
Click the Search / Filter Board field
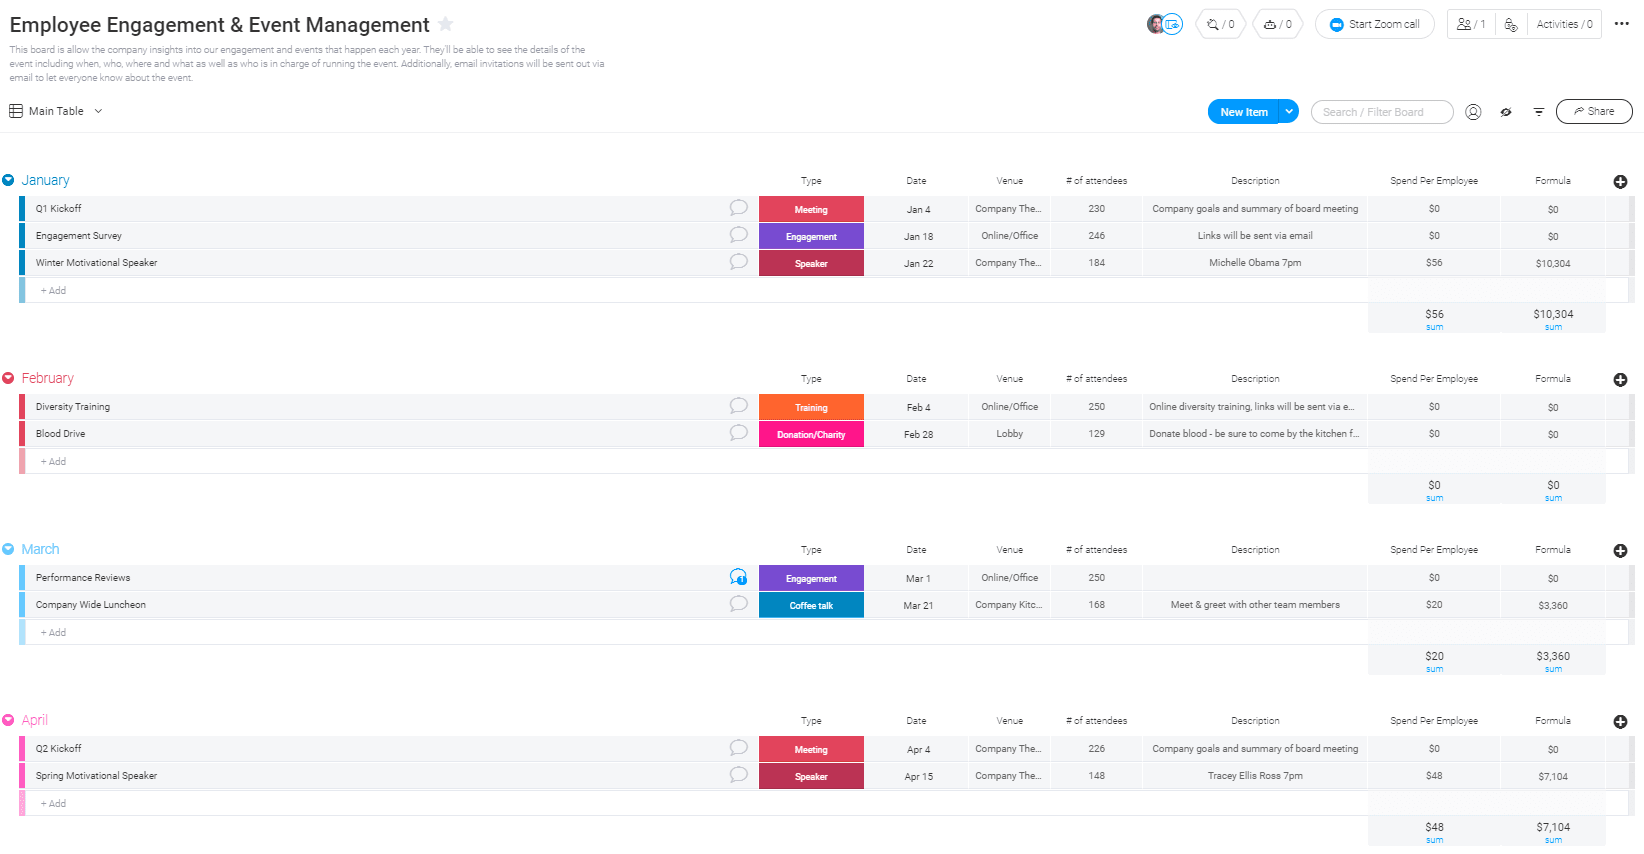point(1381,112)
